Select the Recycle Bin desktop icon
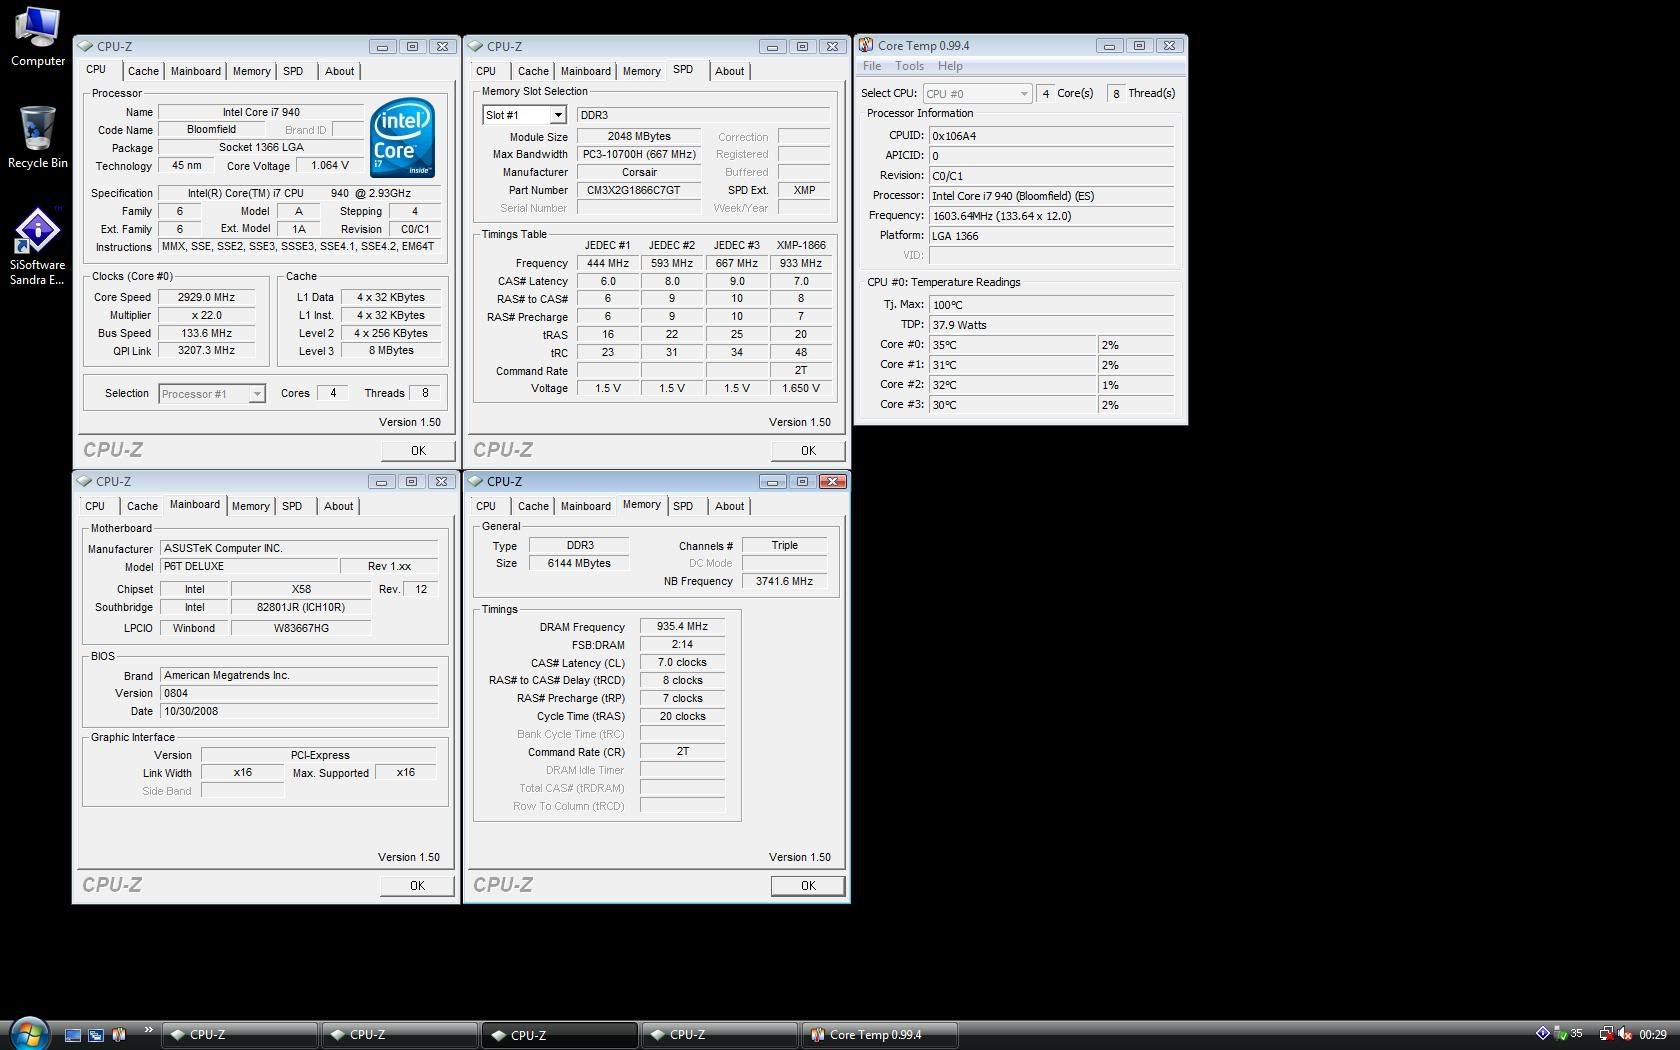 [38, 138]
